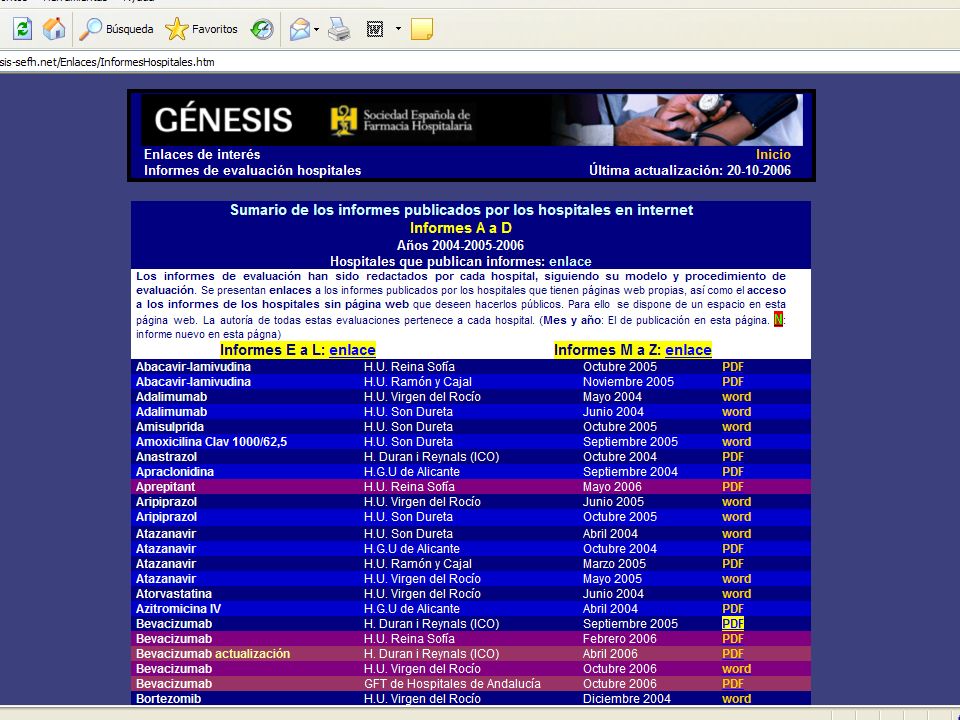Open word report for Aripiprazol Junio 2005
Viewport: 960px width, 720px height.
point(737,501)
